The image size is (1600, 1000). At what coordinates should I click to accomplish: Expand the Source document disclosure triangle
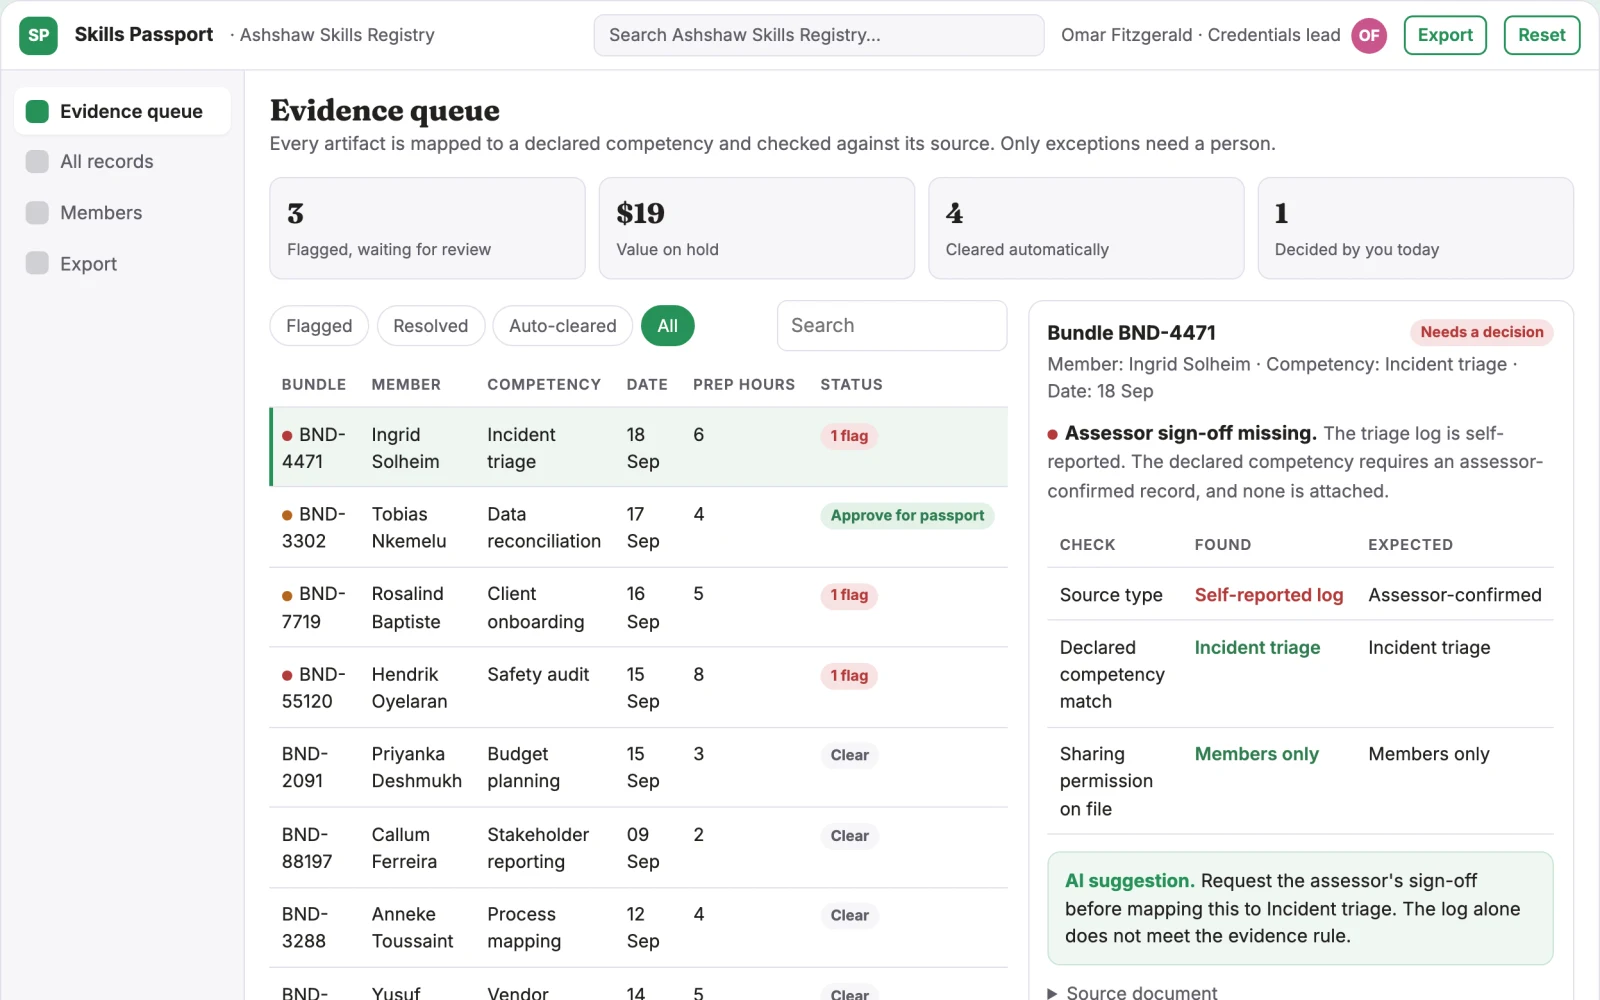point(1052,993)
